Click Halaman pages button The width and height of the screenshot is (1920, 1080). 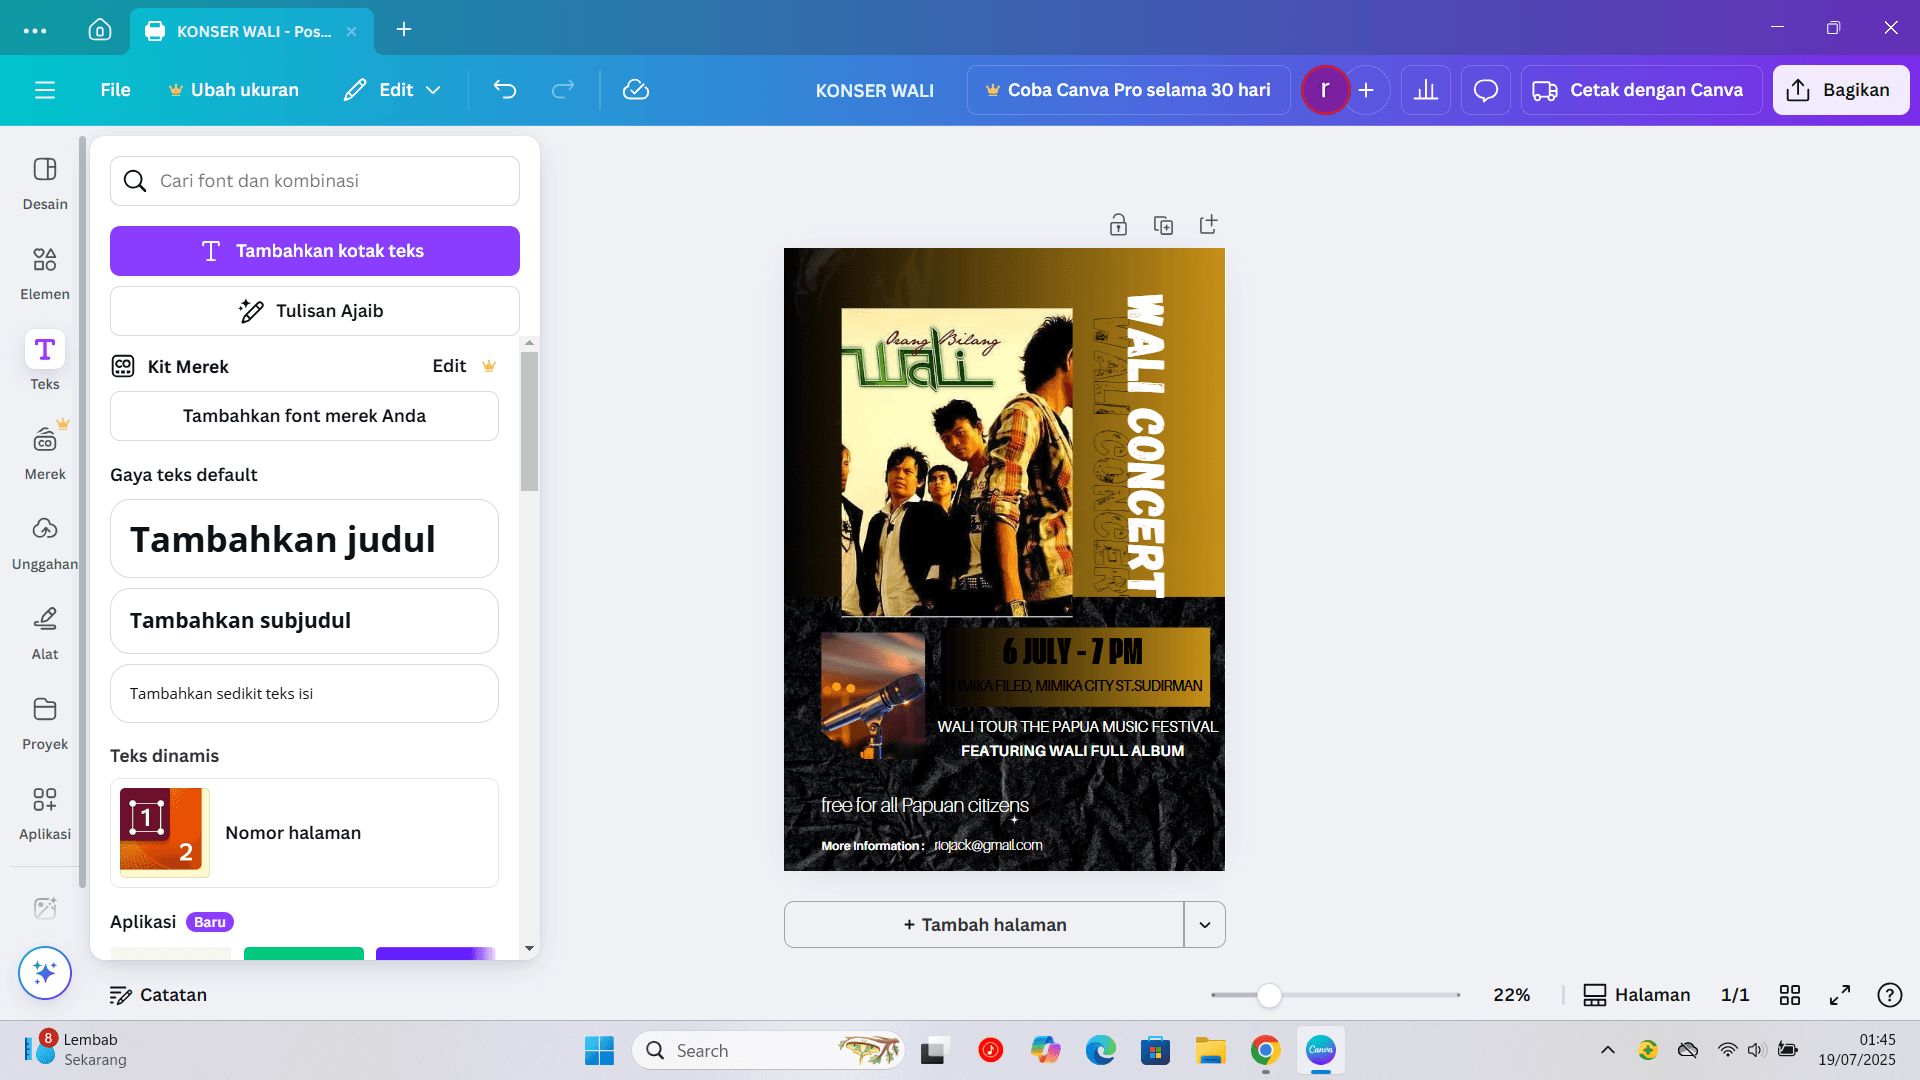pos(1637,995)
